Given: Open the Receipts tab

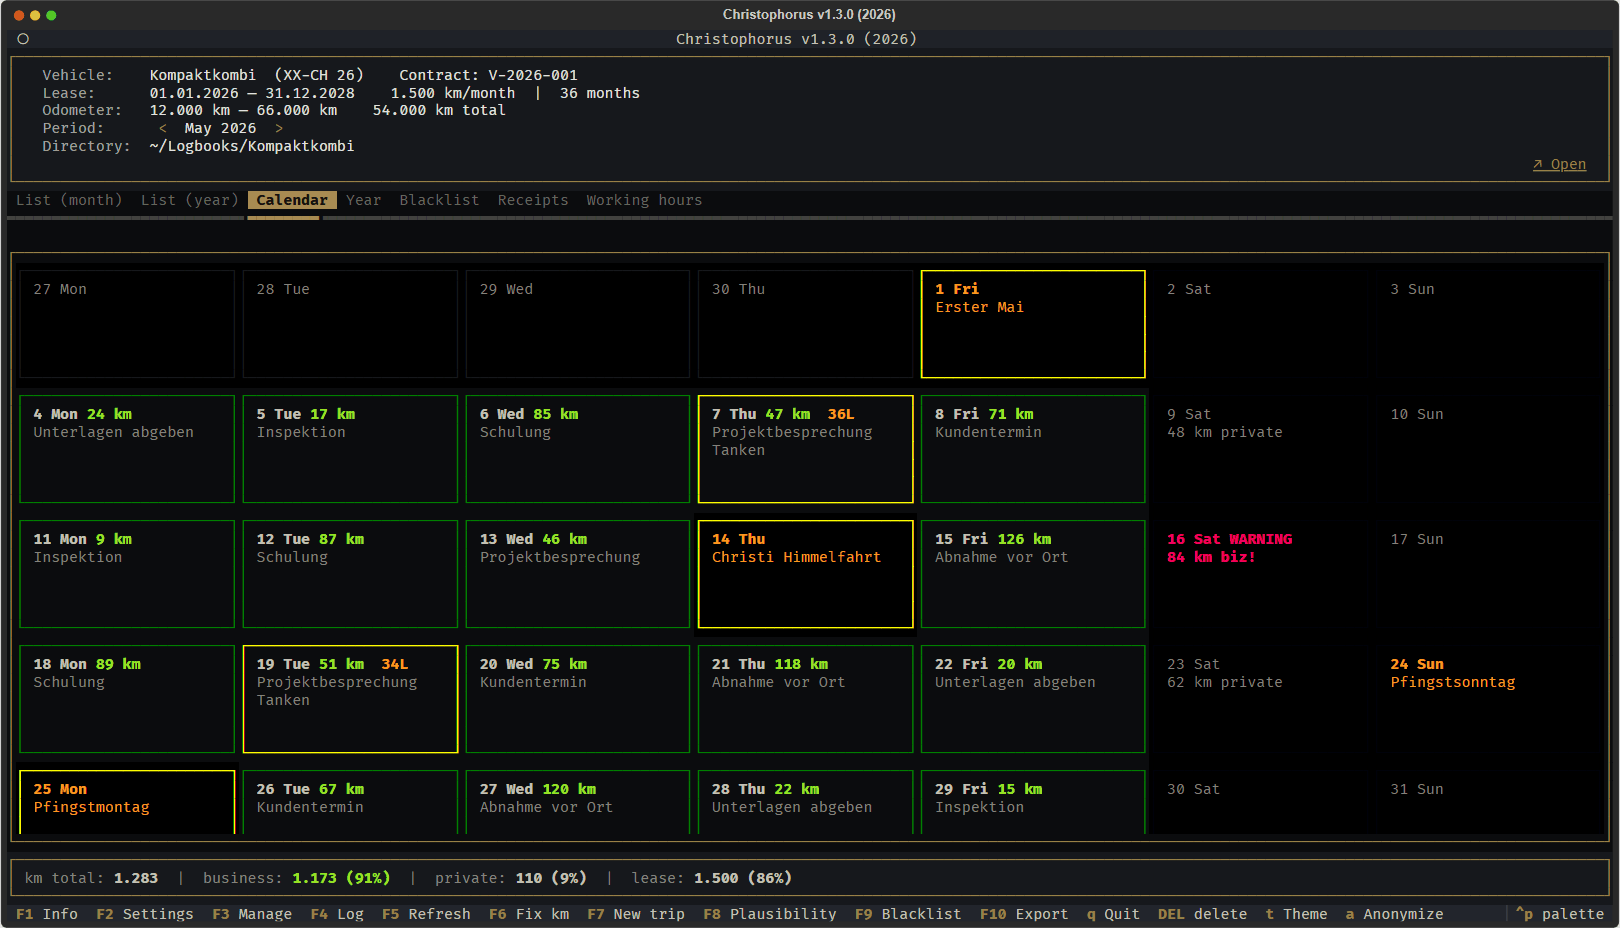Looking at the screenshot, I should [533, 200].
